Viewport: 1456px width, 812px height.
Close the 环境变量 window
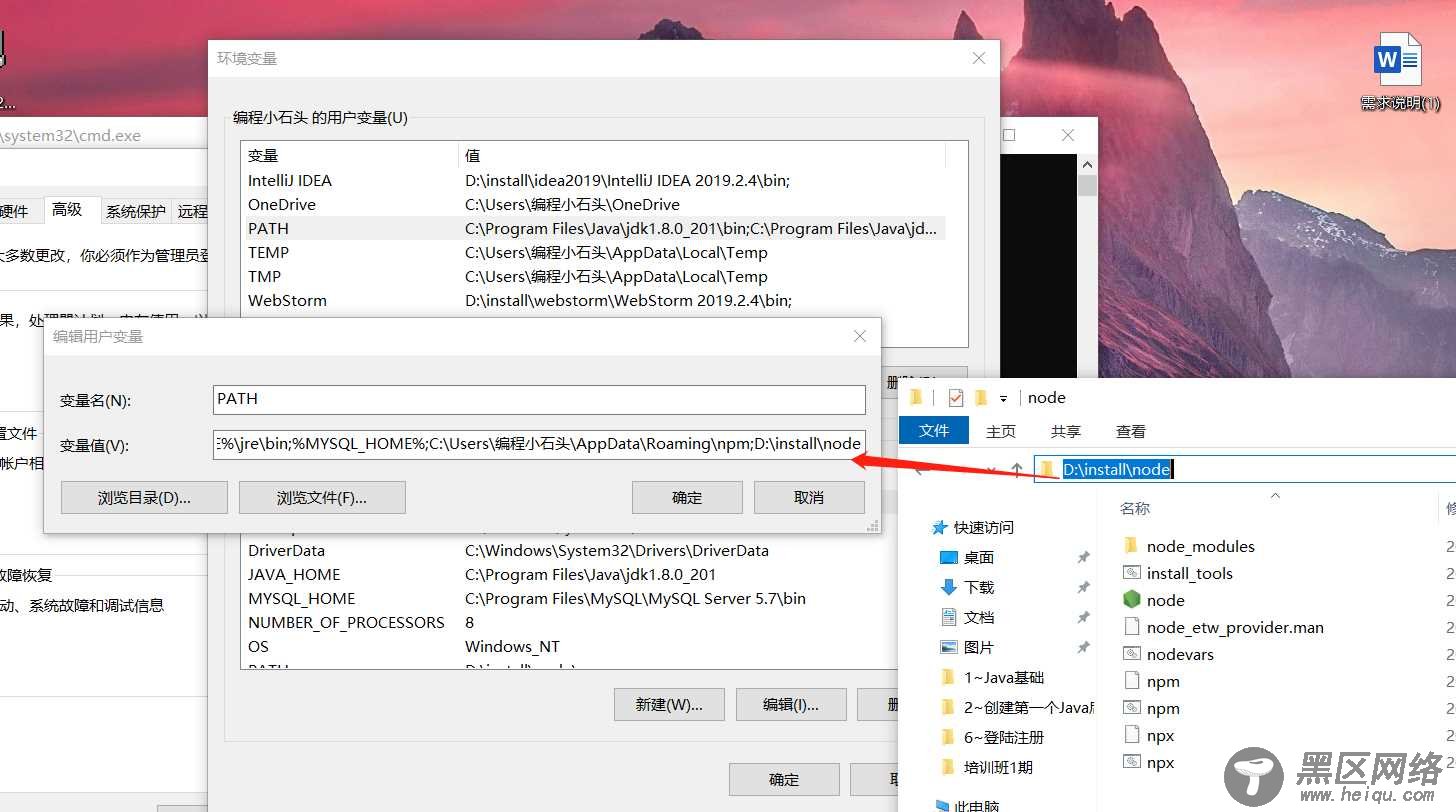(x=979, y=58)
